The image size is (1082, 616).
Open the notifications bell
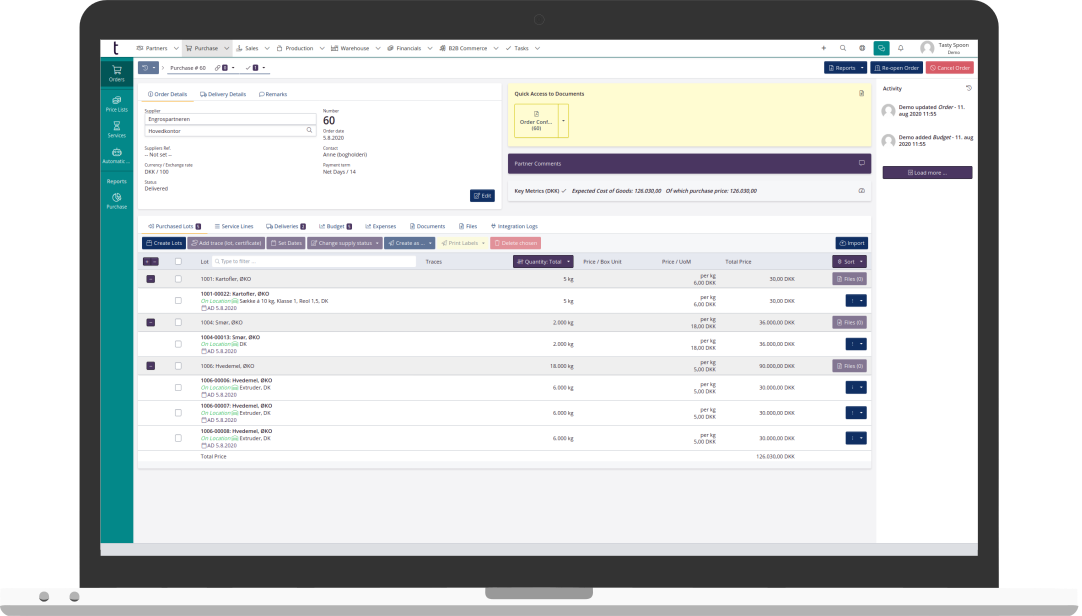pyautogui.click(x=900, y=48)
